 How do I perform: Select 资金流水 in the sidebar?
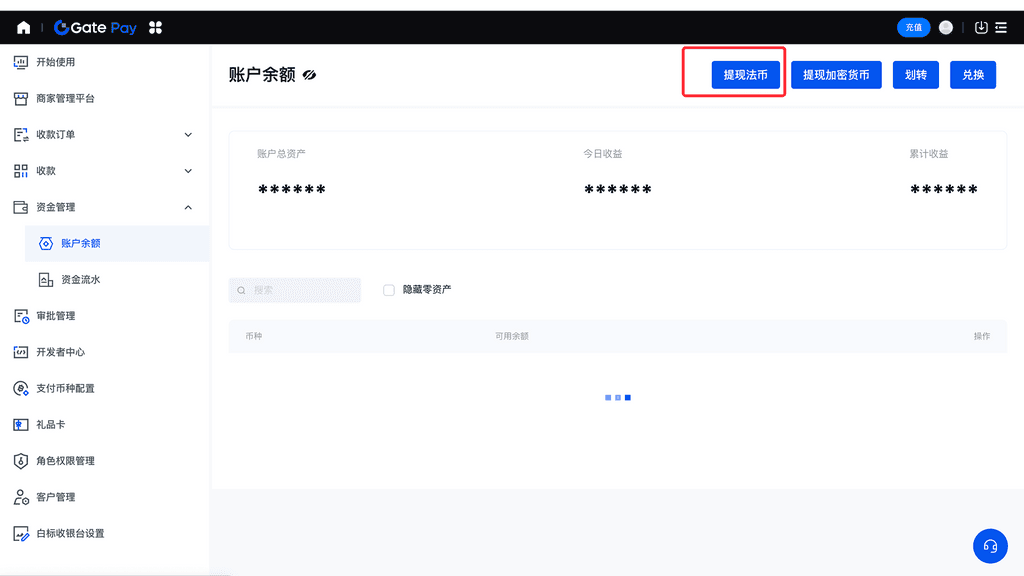click(x=80, y=280)
